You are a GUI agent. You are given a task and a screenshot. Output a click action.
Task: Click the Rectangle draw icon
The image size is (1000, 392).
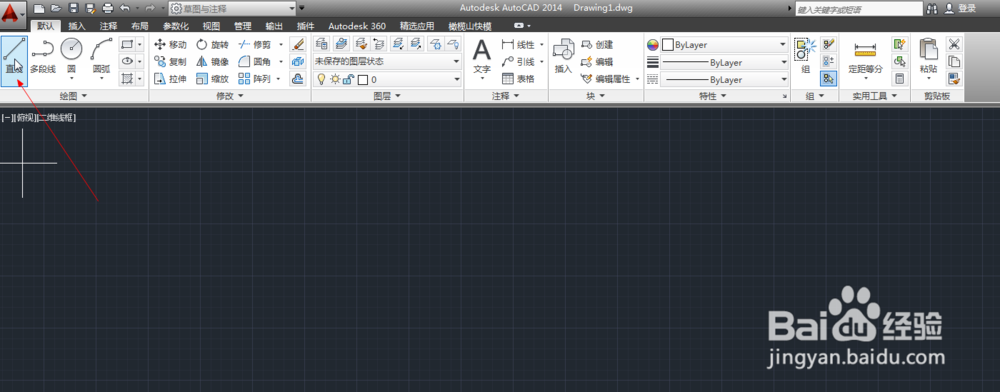[128, 45]
